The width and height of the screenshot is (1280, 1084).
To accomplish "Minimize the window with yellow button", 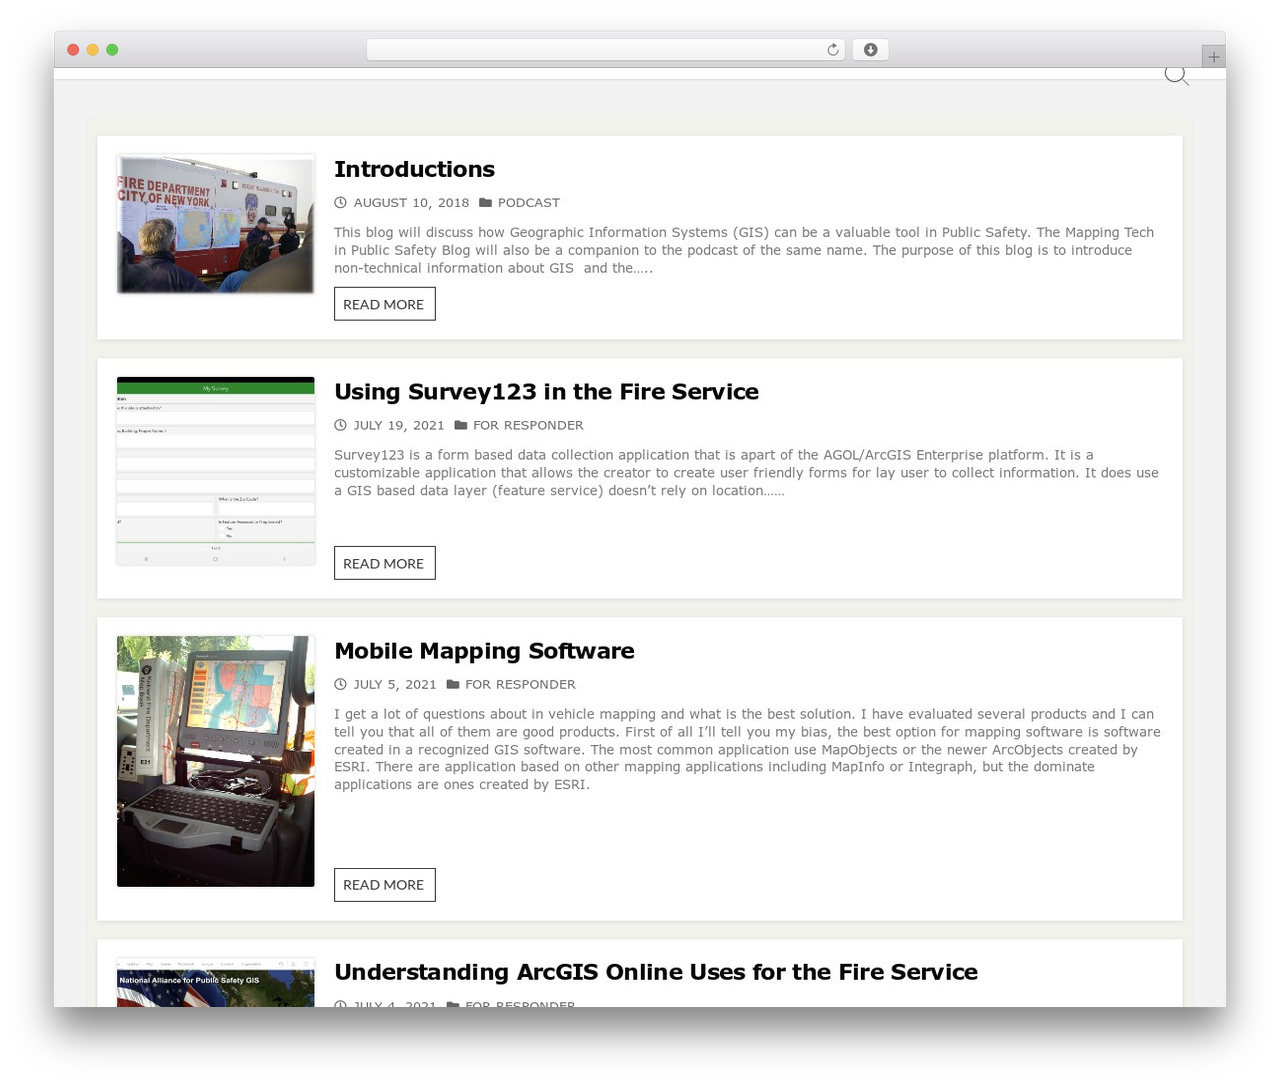I will click(92, 50).
